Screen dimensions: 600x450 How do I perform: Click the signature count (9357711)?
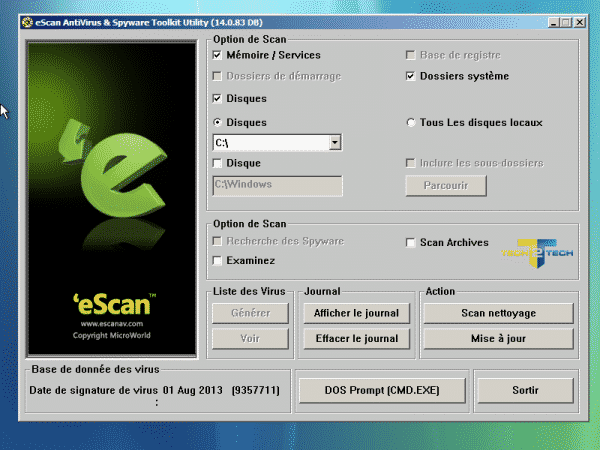(x=256, y=390)
